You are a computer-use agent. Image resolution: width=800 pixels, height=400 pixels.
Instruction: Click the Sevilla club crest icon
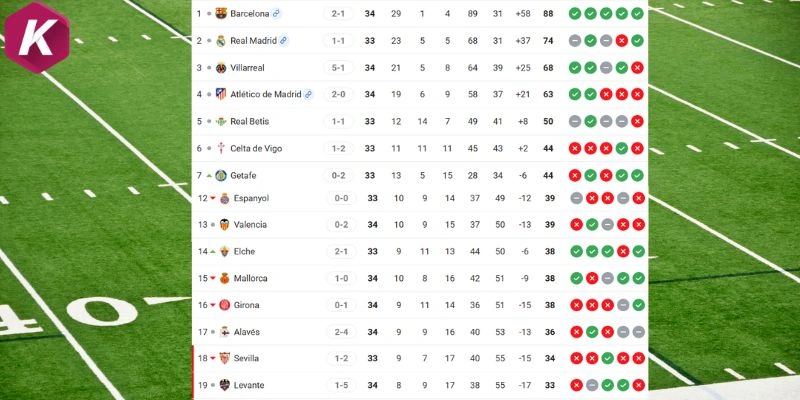(224, 358)
